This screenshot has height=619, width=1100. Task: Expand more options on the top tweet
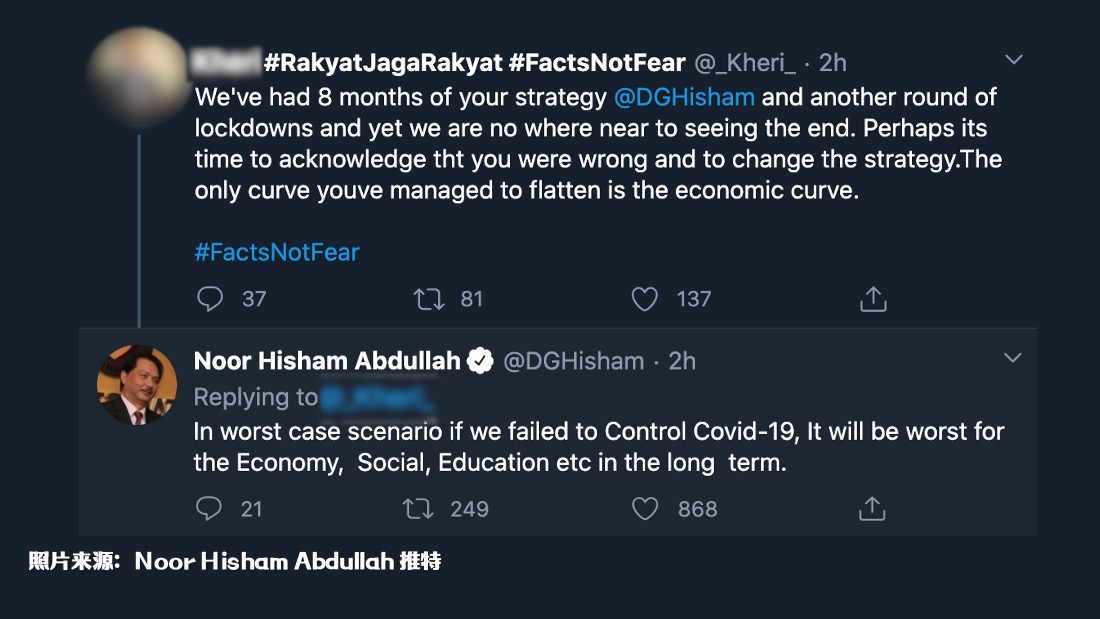(x=1013, y=61)
